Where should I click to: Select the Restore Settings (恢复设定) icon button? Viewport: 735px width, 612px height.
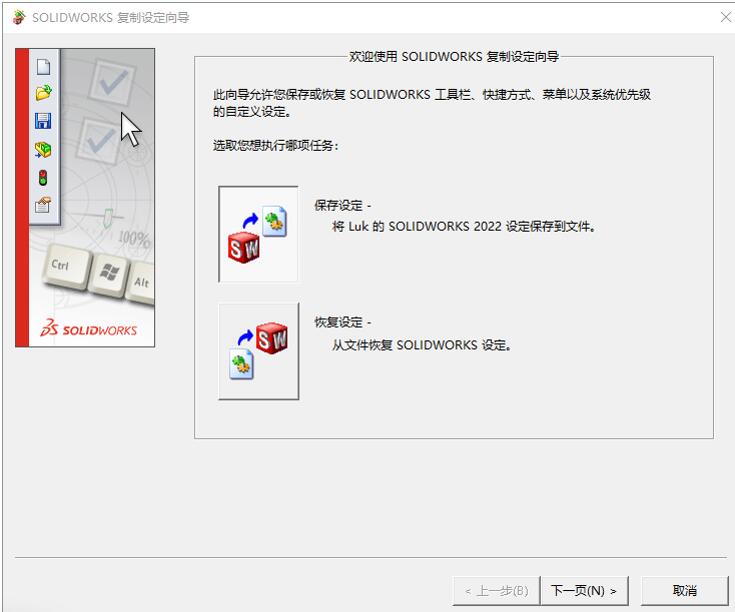click(x=258, y=351)
